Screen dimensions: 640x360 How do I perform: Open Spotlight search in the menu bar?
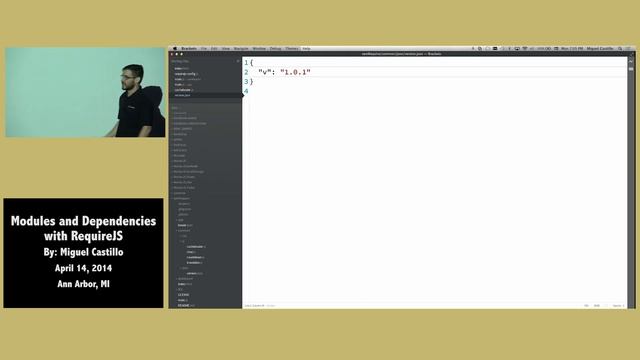tap(620, 49)
